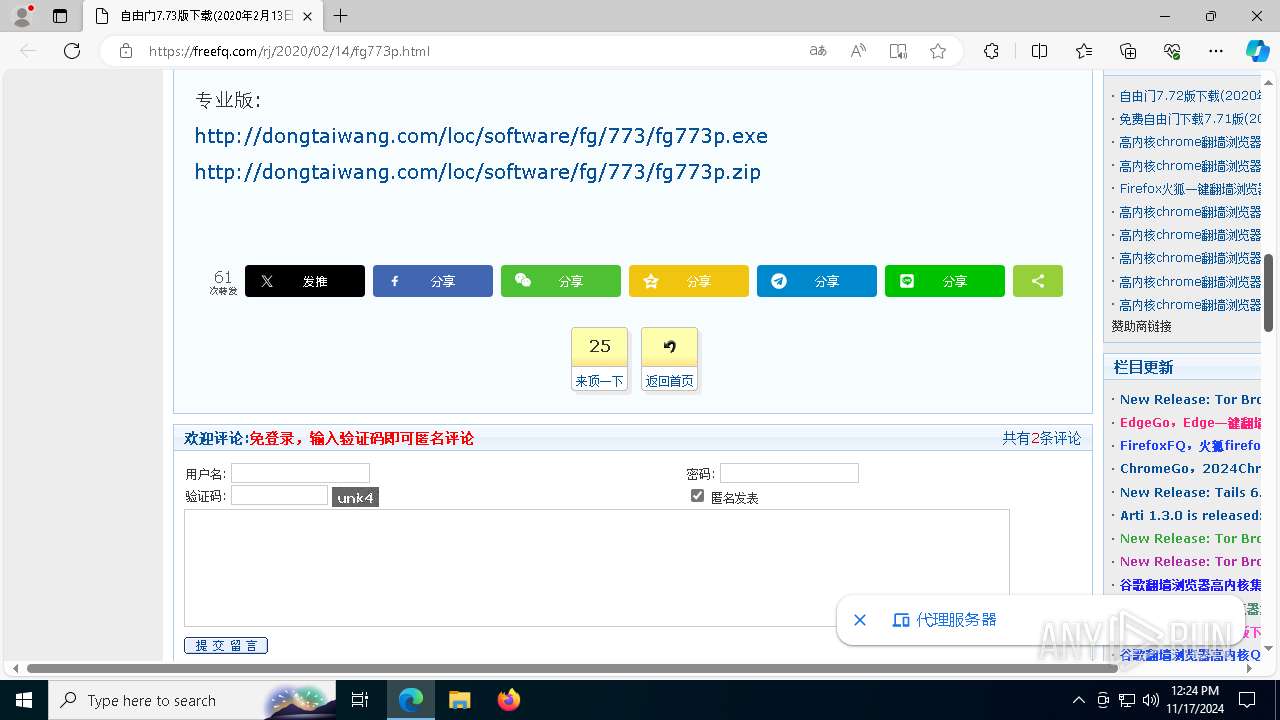Image resolution: width=1280 pixels, height=720 pixels.
Task: Share to LINE 分享 button
Action: pos(945,281)
